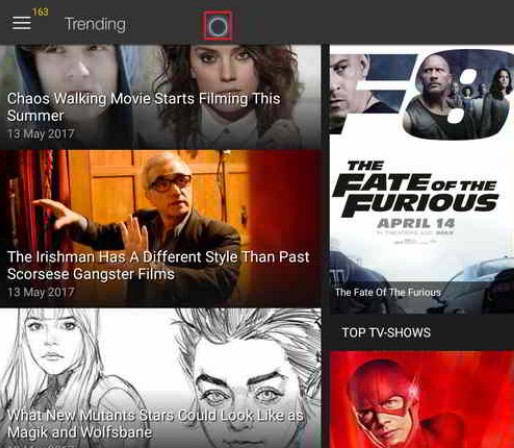The width and height of the screenshot is (514, 448).
Task: Open the Chaos Walking Movie article
Action: (x=160, y=97)
